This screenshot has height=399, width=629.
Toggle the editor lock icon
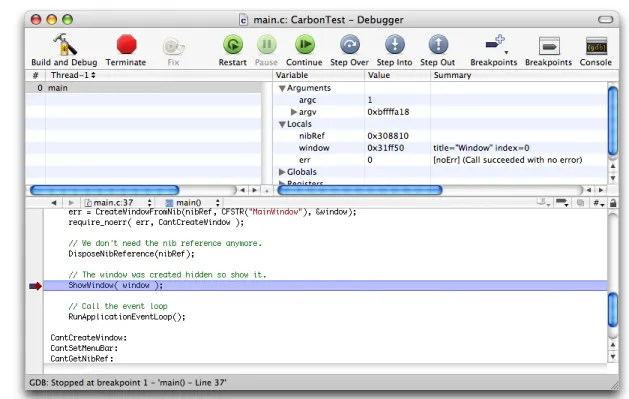click(613, 203)
